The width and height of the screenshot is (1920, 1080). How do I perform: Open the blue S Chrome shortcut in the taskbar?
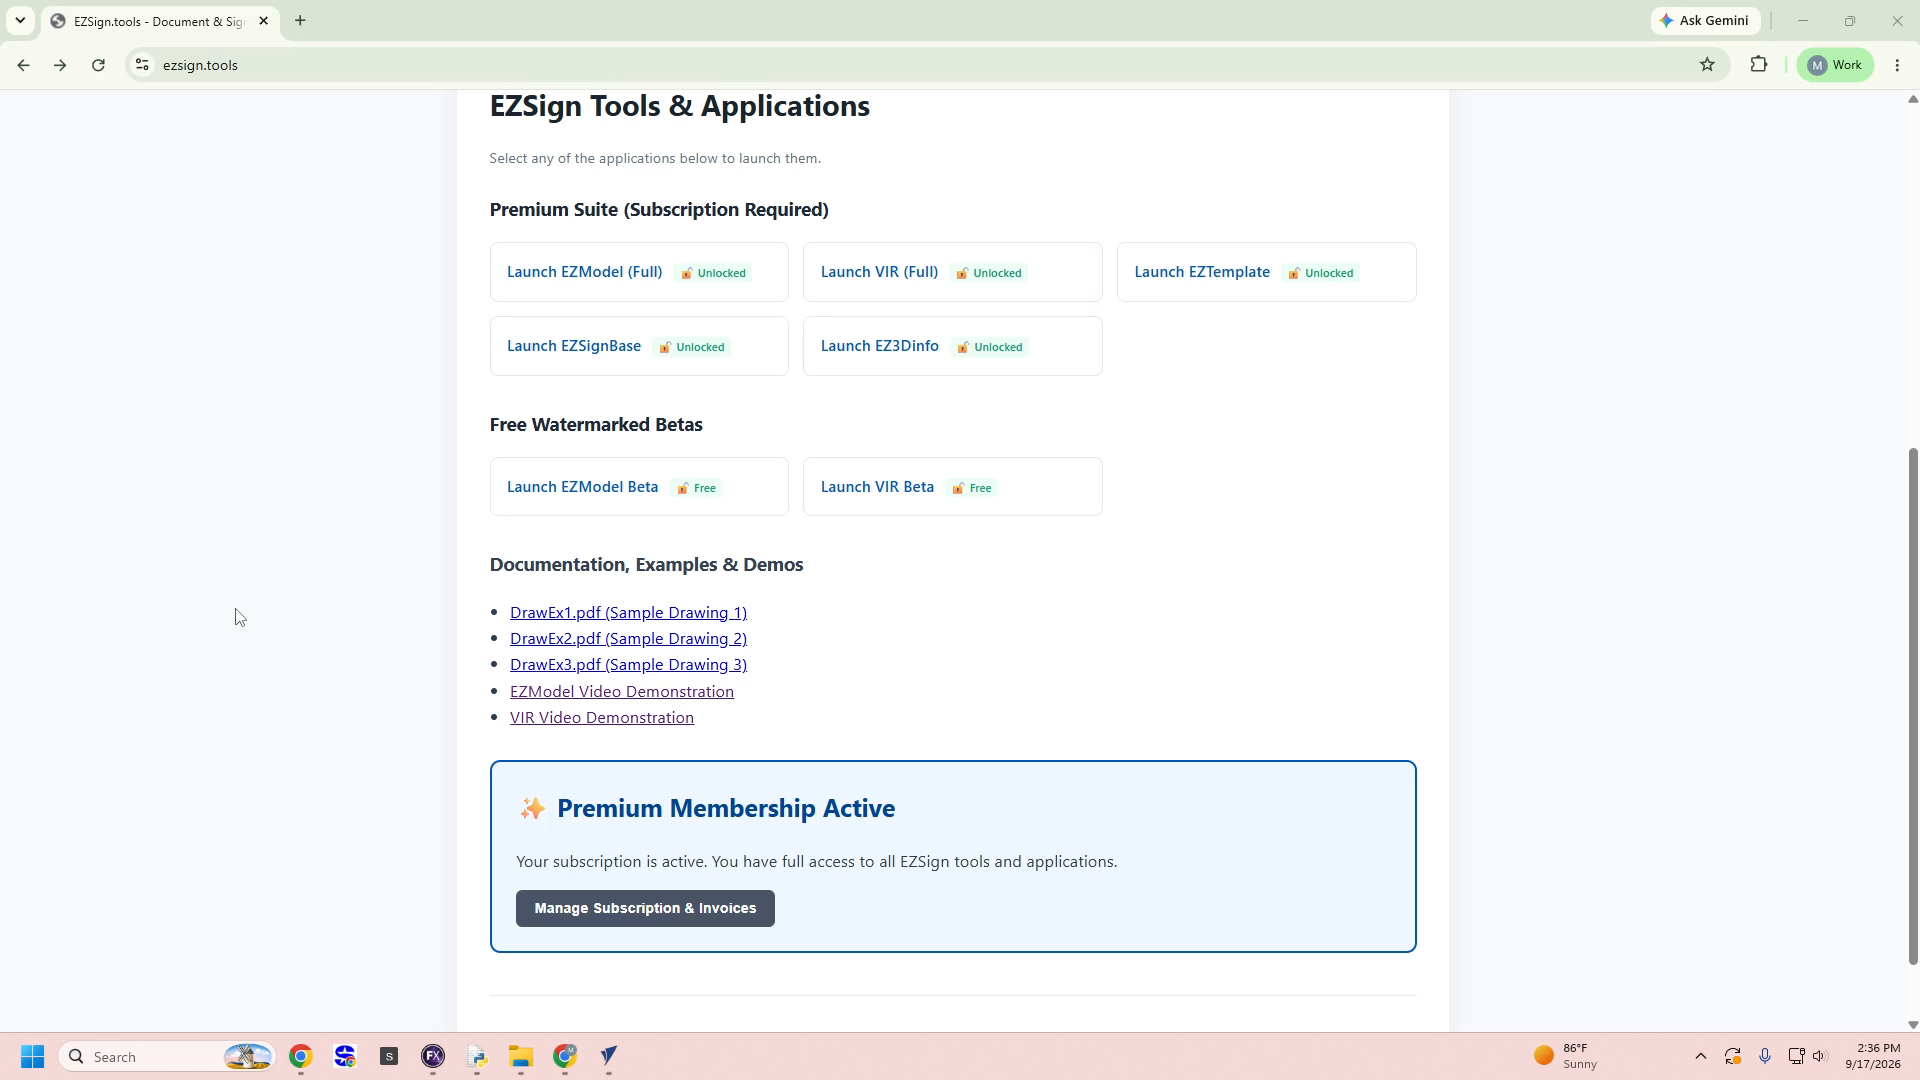[345, 1057]
